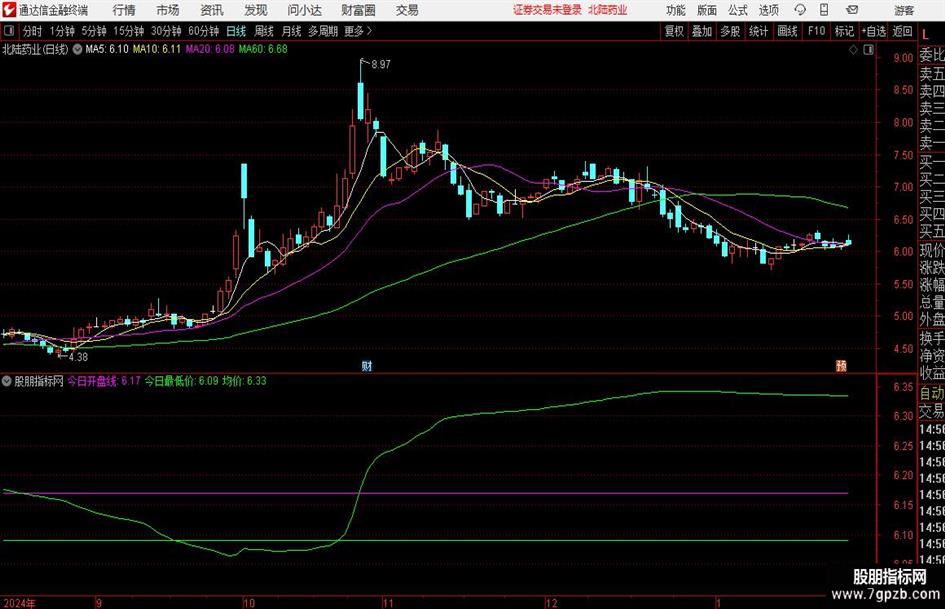The height and width of the screenshot is (609, 945).
Task: Open the 行情 menu
Action: pyautogui.click(x=124, y=10)
